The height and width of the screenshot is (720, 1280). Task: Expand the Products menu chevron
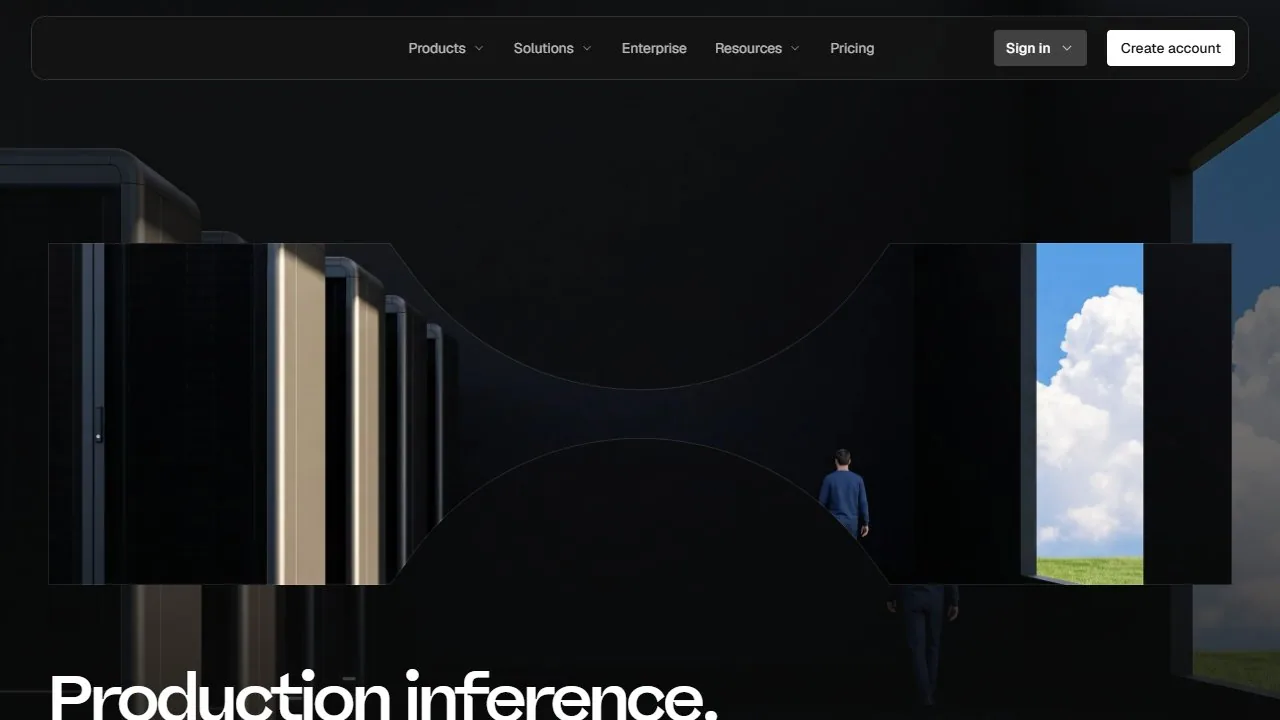coord(479,48)
